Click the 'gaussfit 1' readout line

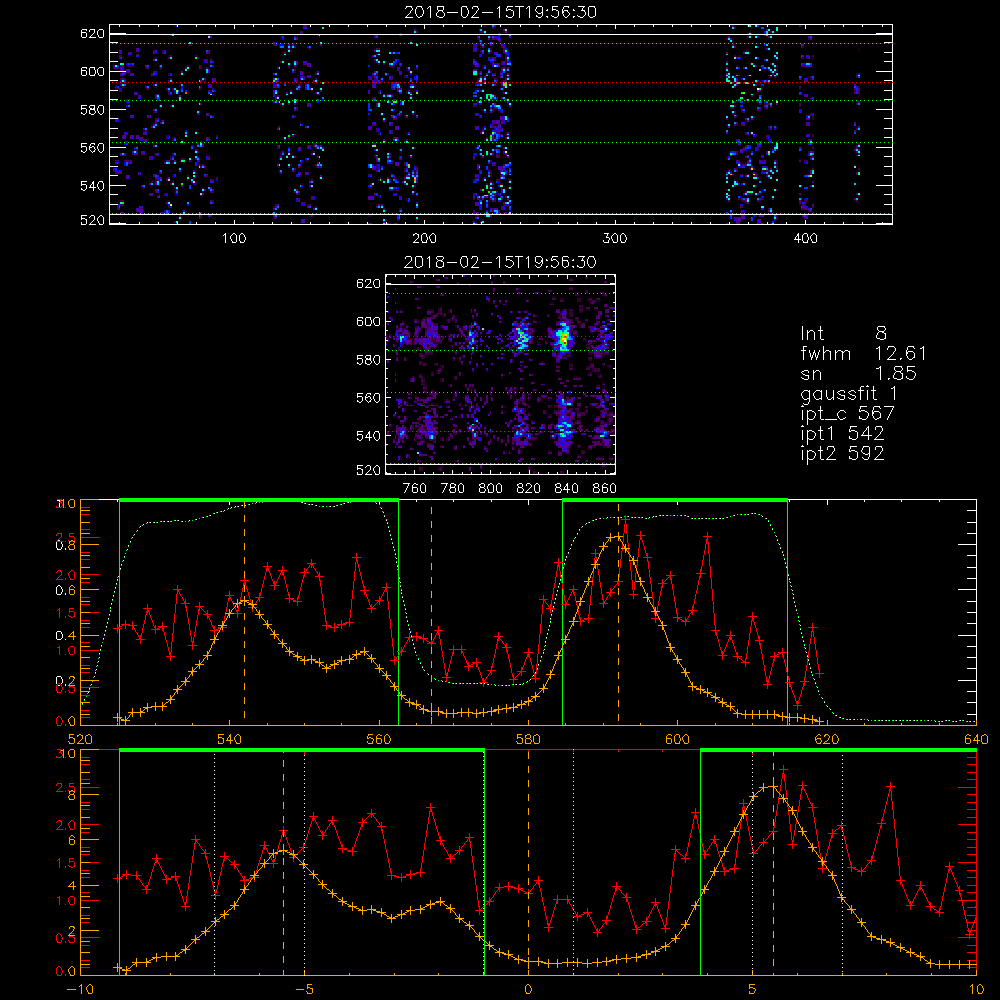click(849, 393)
